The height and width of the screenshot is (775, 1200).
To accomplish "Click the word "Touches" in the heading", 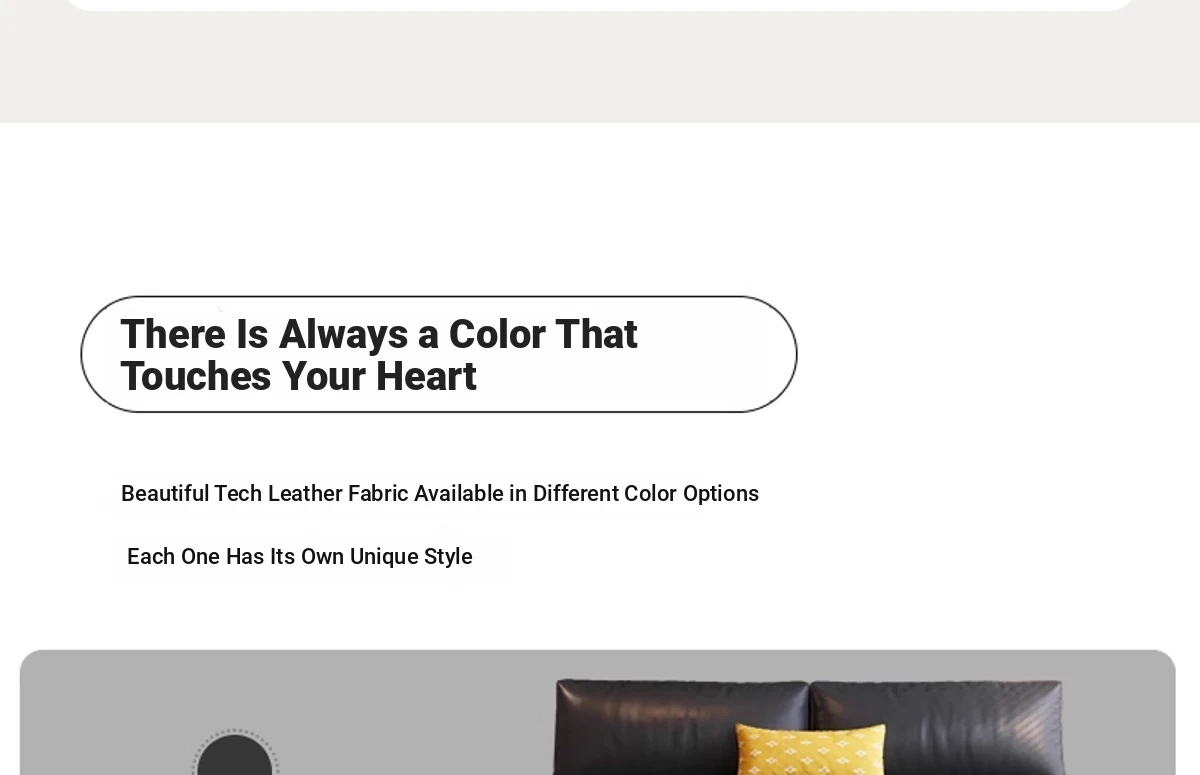I will pos(196,377).
